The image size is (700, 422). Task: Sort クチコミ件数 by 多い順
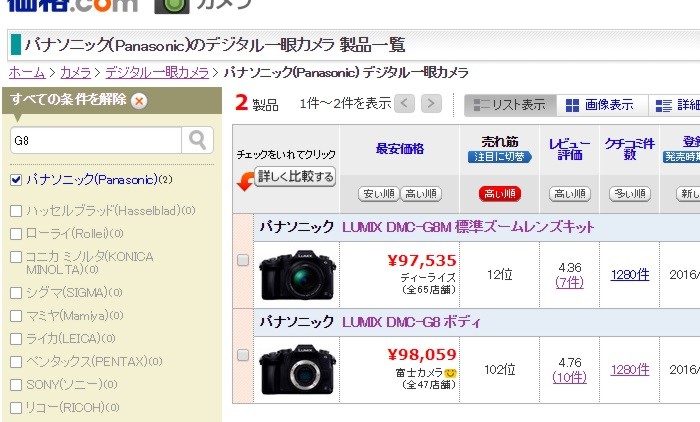(629, 194)
